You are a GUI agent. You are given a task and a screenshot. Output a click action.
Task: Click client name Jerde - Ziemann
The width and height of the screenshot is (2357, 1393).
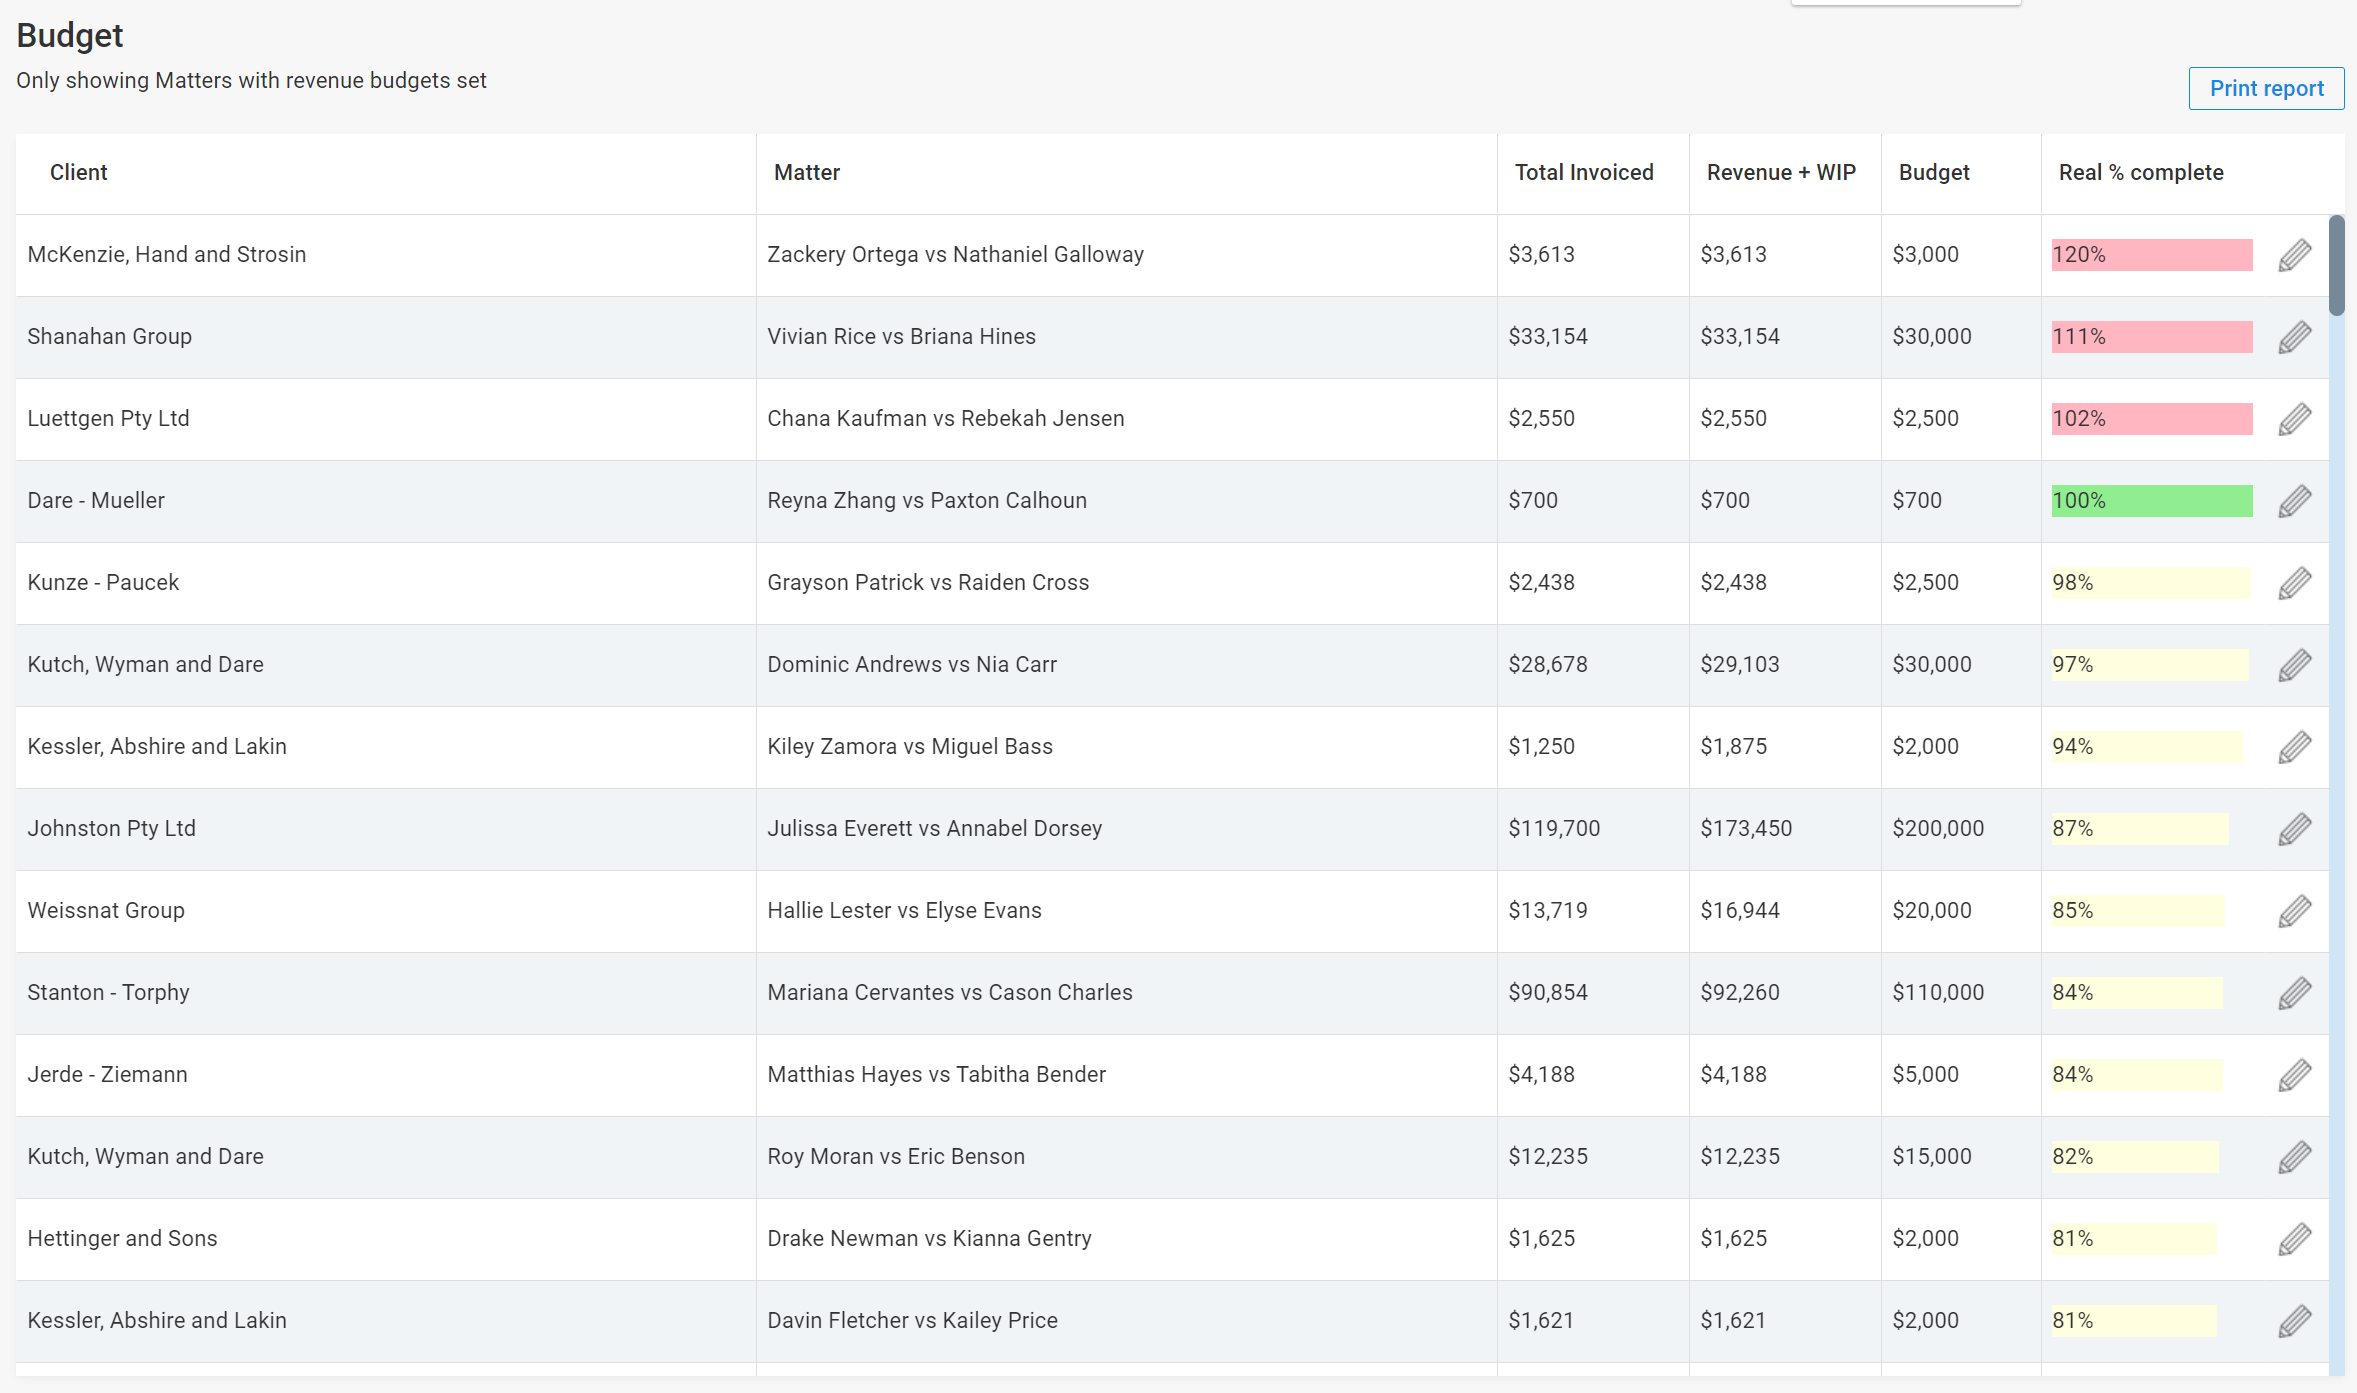click(x=107, y=1074)
